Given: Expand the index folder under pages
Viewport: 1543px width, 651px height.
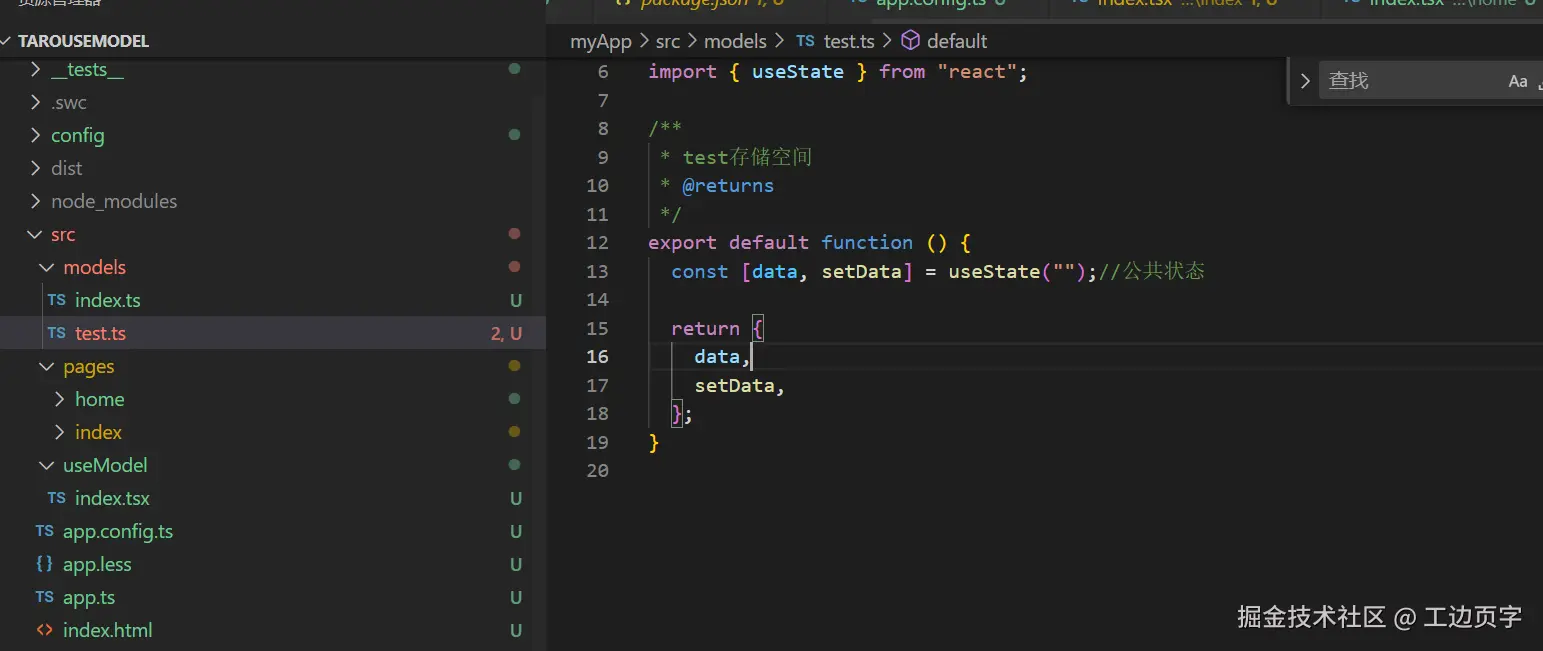Looking at the screenshot, I should tap(60, 432).
